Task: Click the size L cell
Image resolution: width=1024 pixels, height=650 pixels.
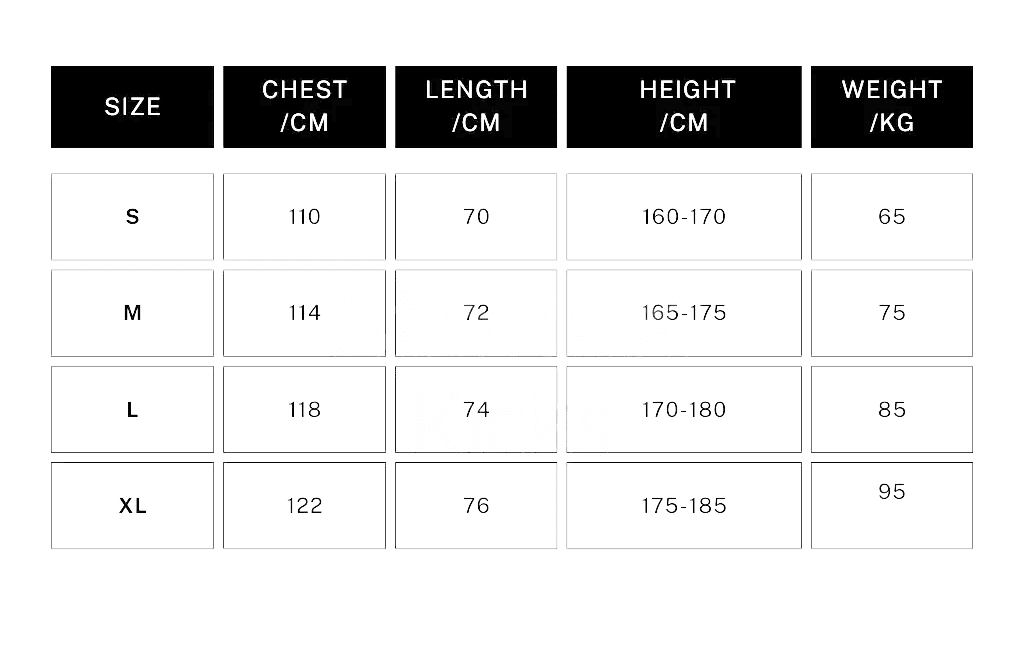Action: coord(132,410)
